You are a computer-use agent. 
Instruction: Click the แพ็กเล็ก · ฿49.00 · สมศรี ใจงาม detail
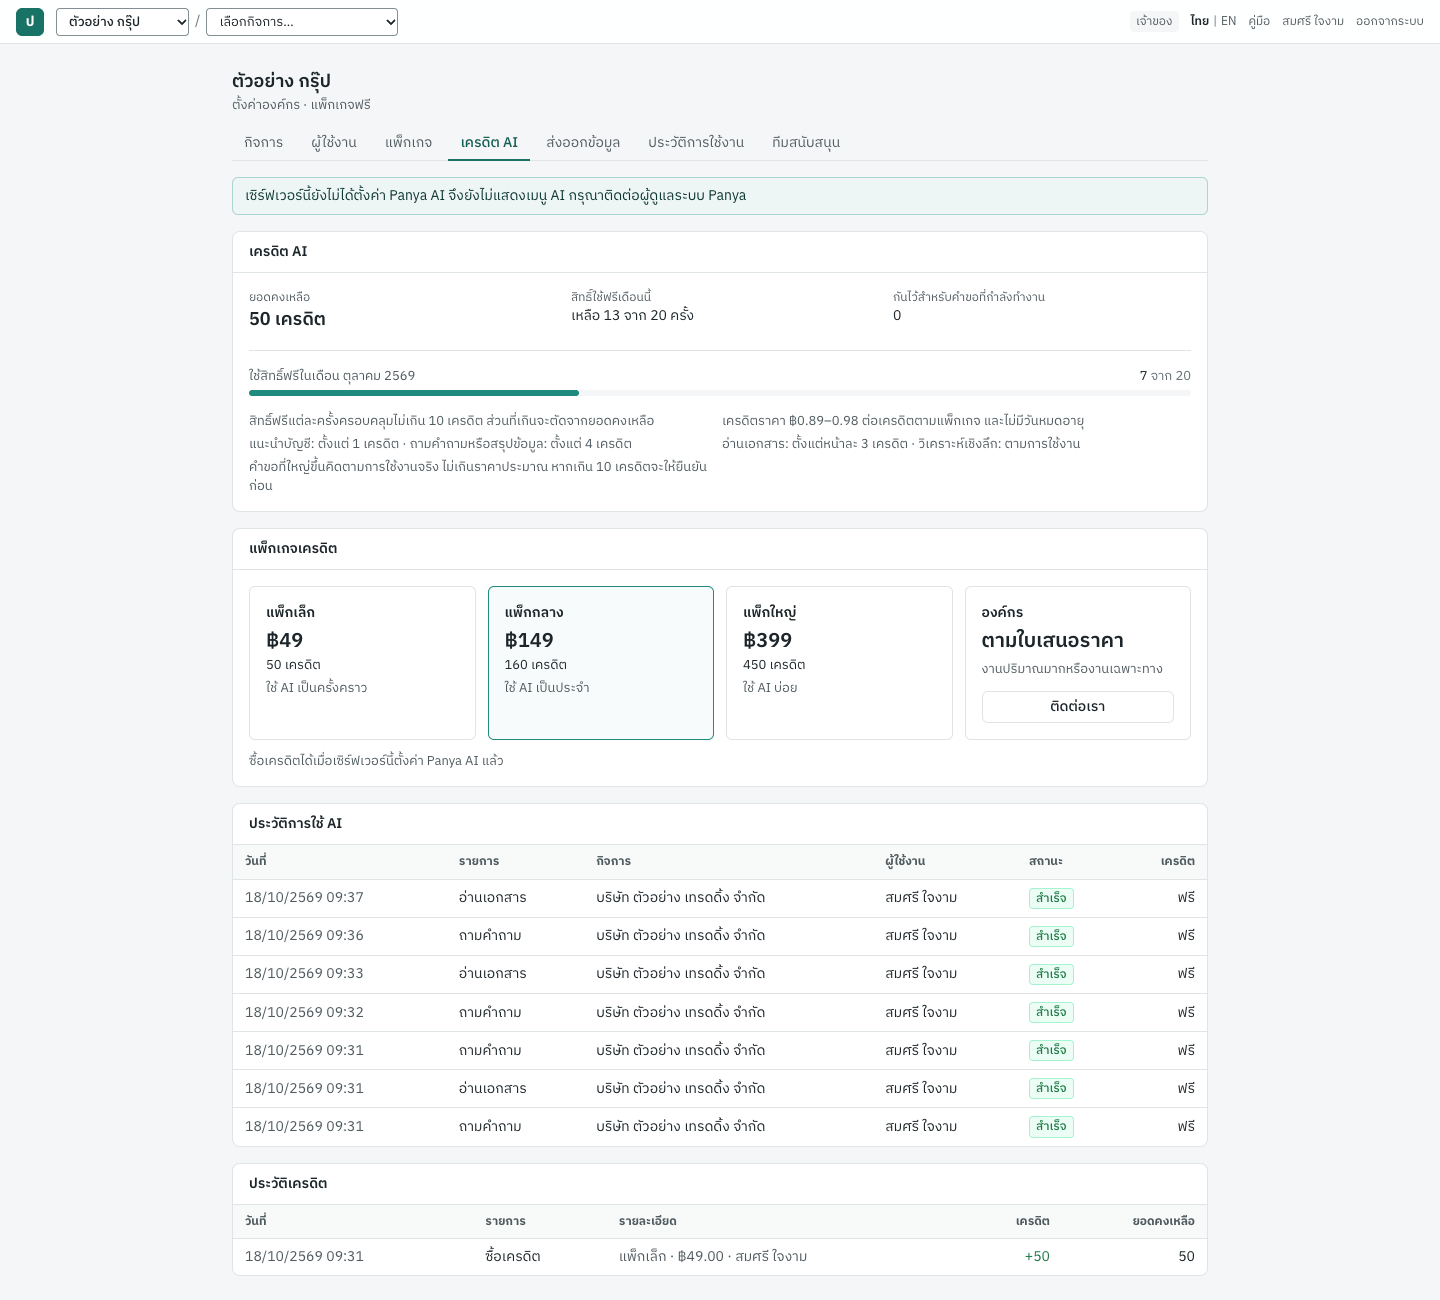713,1256
